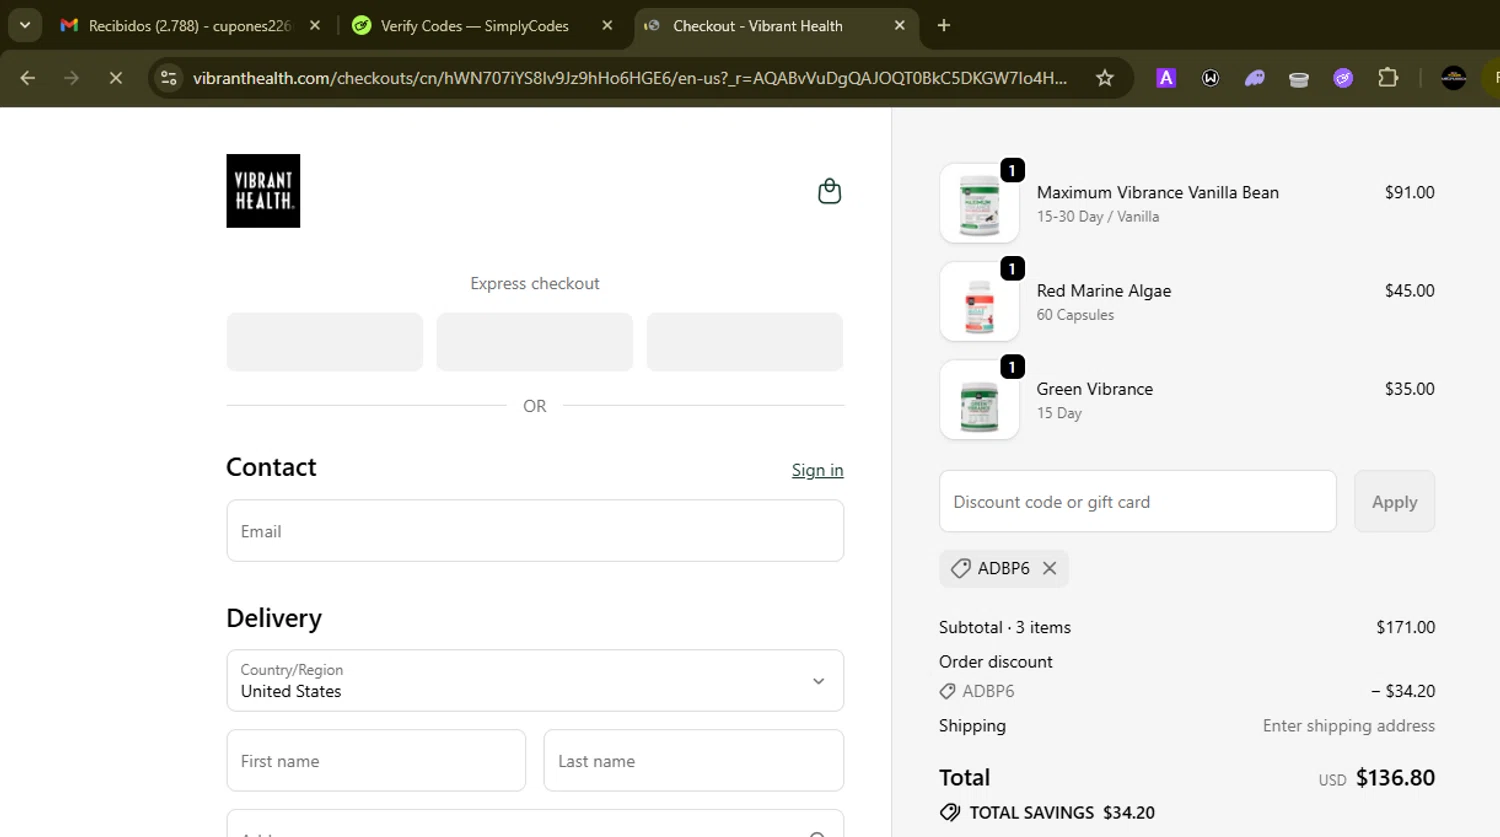Click the Sign in link
The width and height of the screenshot is (1500, 837).
point(817,470)
